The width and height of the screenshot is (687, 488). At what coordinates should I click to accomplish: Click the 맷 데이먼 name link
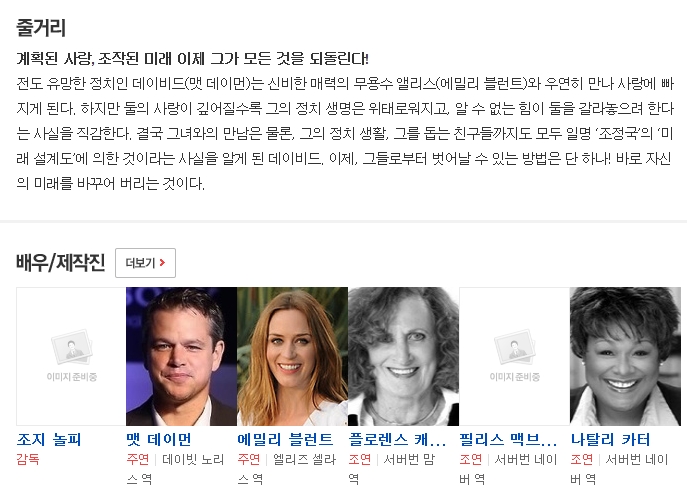[x=159, y=439]
